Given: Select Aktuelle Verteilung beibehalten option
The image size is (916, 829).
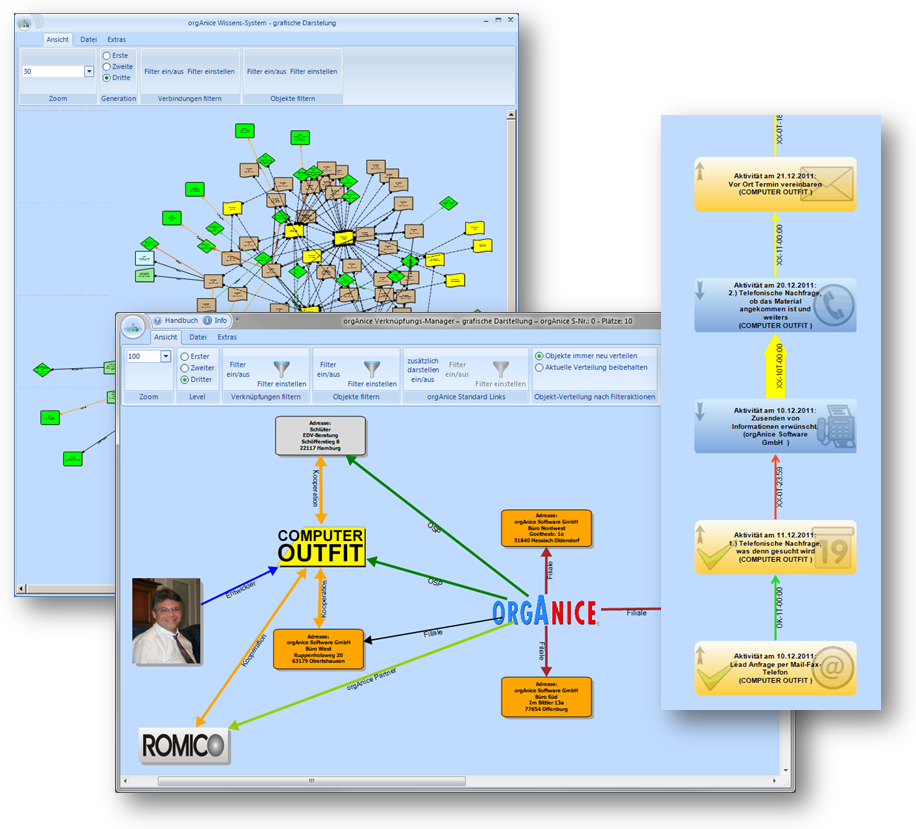Looking at the screenshot, I should [x=539, y=367].
